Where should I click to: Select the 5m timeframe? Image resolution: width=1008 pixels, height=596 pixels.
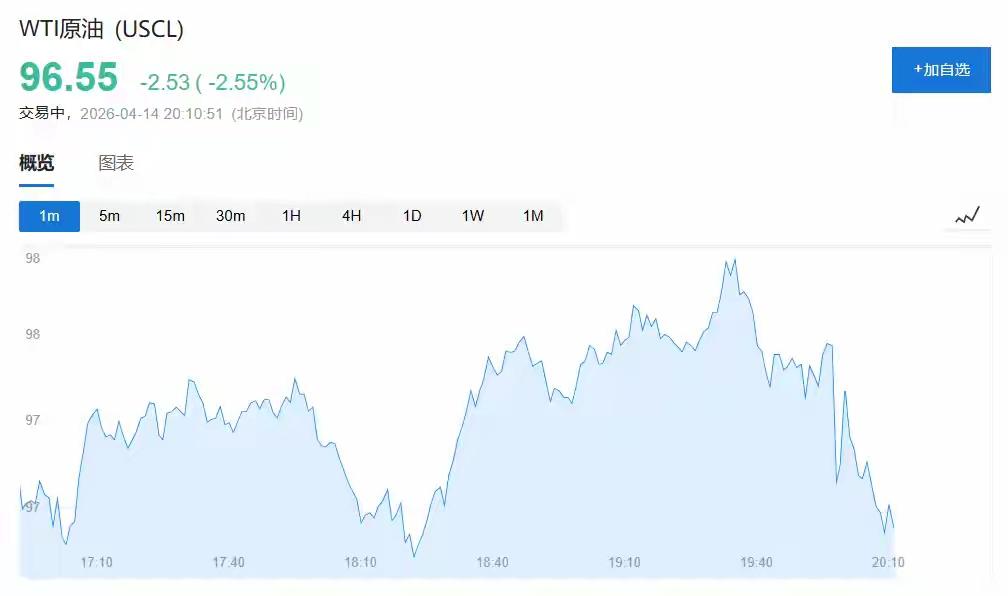point(109,216)
